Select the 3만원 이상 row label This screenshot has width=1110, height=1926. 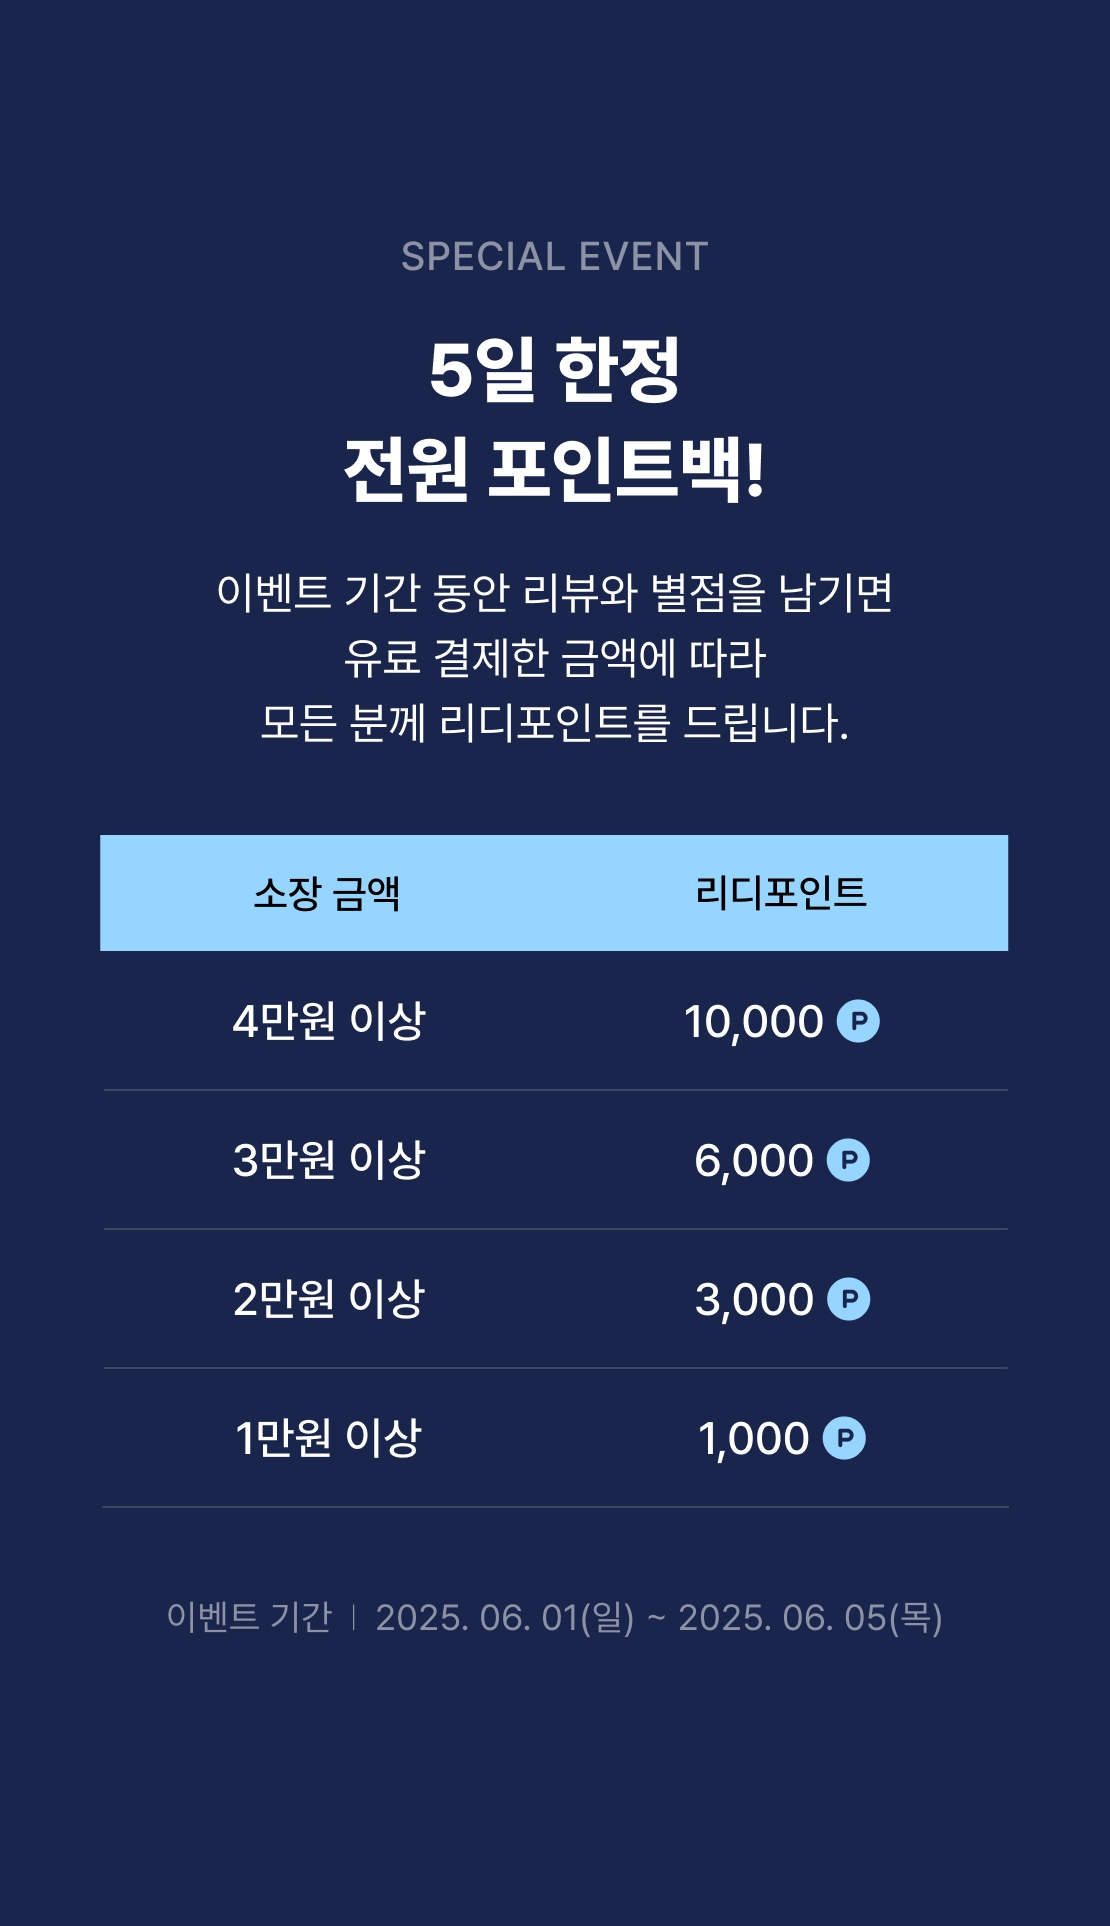pos(329,1160)
